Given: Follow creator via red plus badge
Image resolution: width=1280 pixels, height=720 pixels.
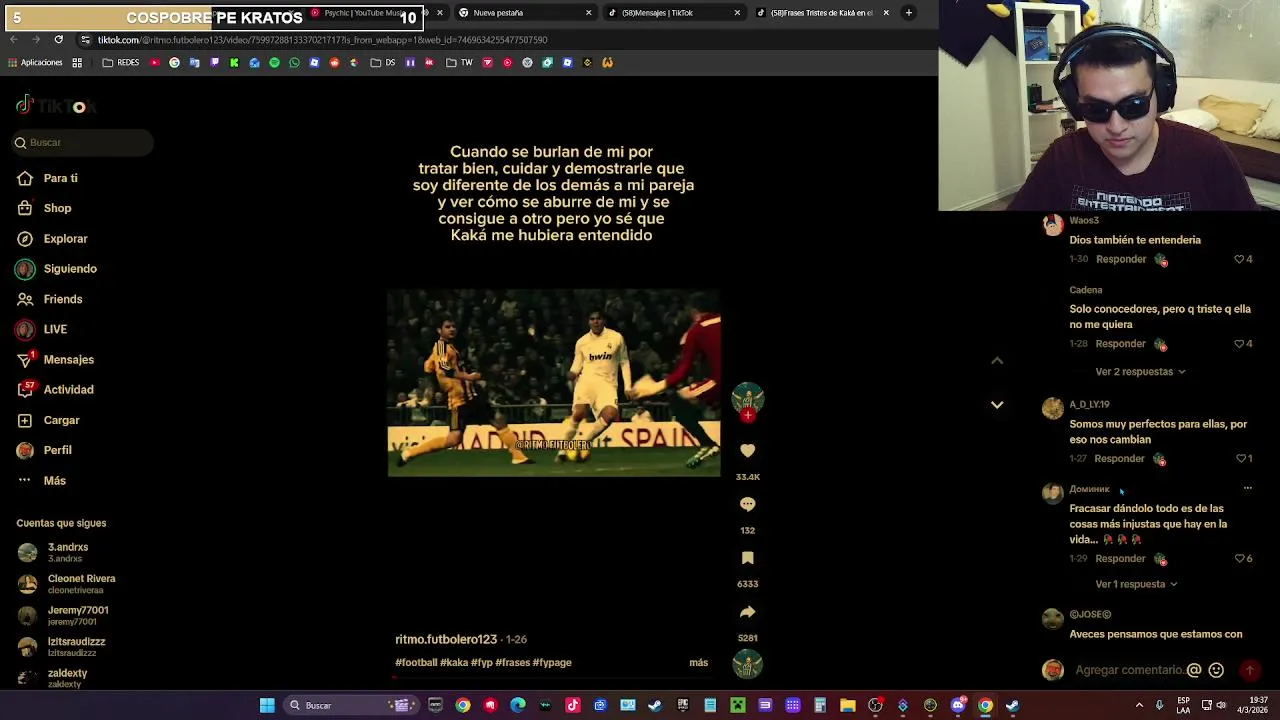Looking at the screenshot, I should tap(747, 415).
